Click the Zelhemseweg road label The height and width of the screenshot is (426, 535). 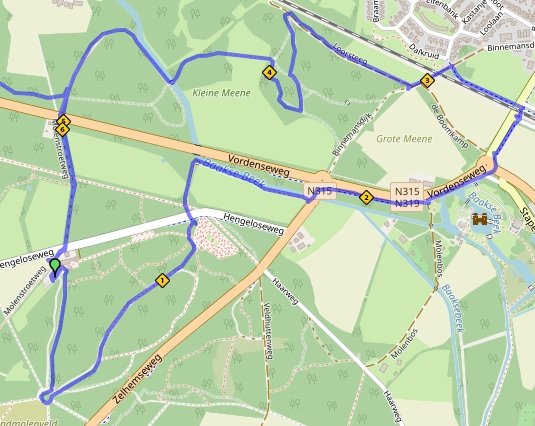[136, 379]
